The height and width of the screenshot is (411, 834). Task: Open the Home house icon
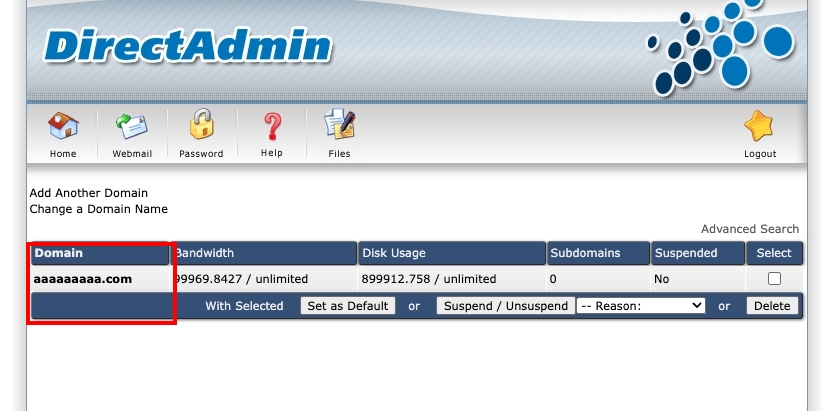tap(63, 126)
